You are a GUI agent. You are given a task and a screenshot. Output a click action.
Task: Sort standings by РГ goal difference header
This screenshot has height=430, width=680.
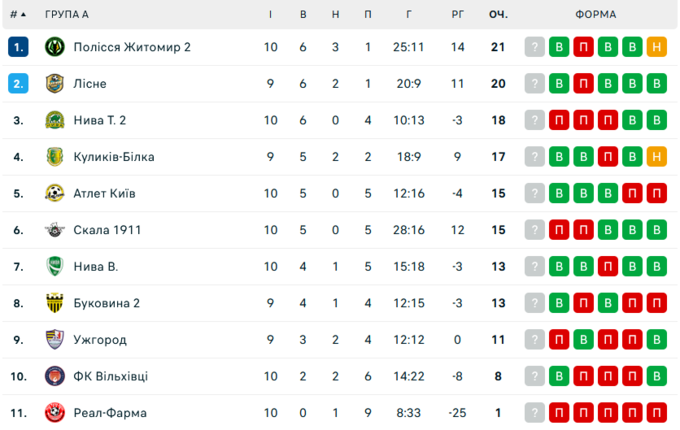tap(458, 15)
